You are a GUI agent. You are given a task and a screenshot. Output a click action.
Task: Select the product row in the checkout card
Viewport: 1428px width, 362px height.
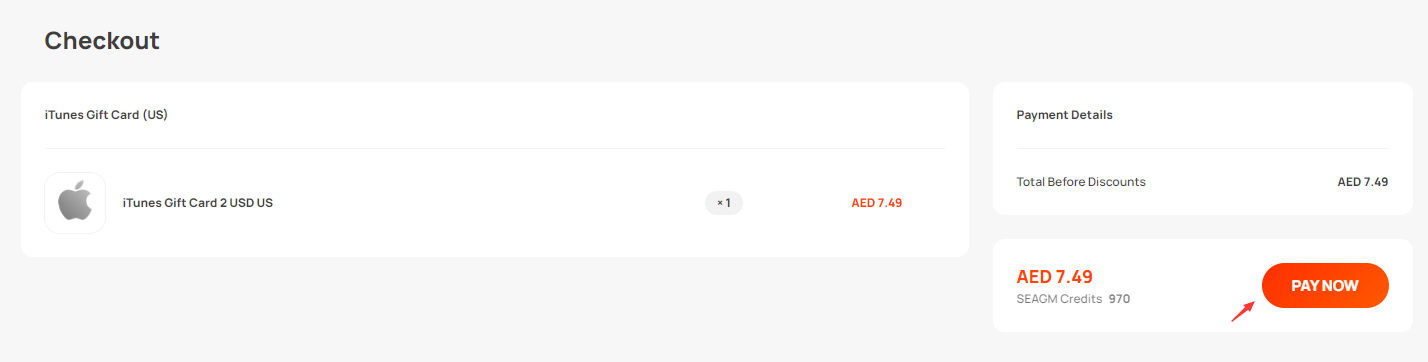pyautogui.click(x=494, y=203)
